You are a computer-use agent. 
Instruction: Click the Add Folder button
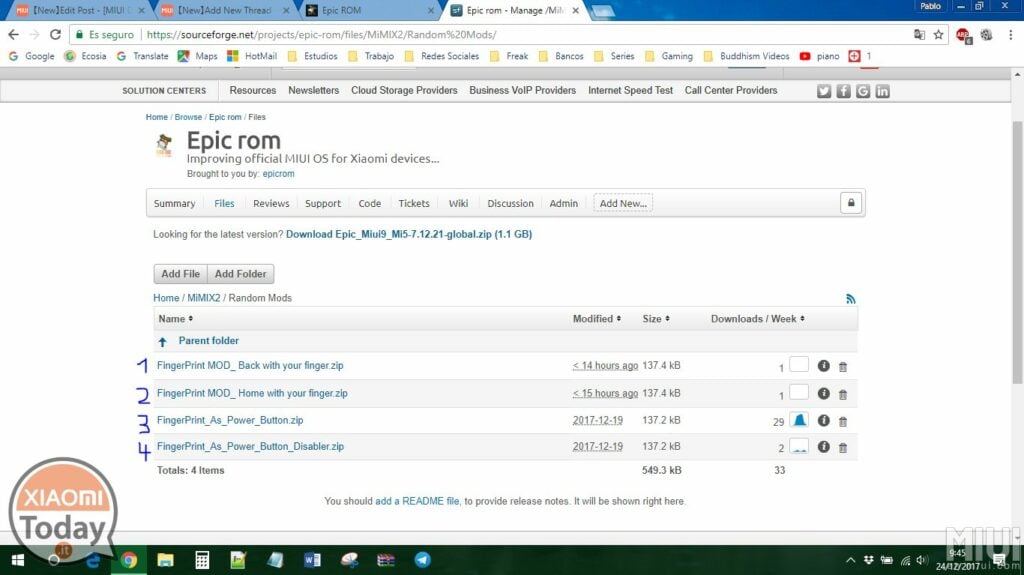point(240,274)
